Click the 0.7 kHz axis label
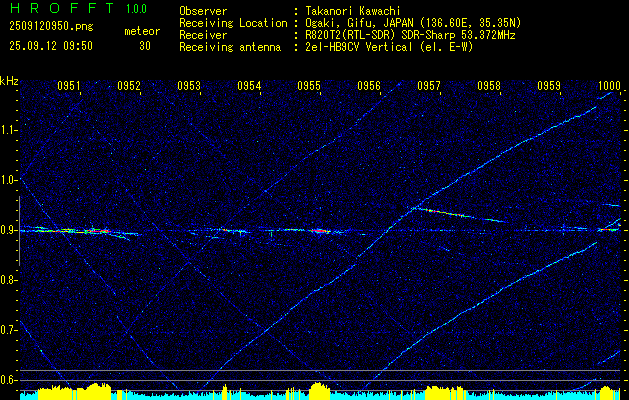The width and height of the screenshot is (629, 400). (9, 330)
